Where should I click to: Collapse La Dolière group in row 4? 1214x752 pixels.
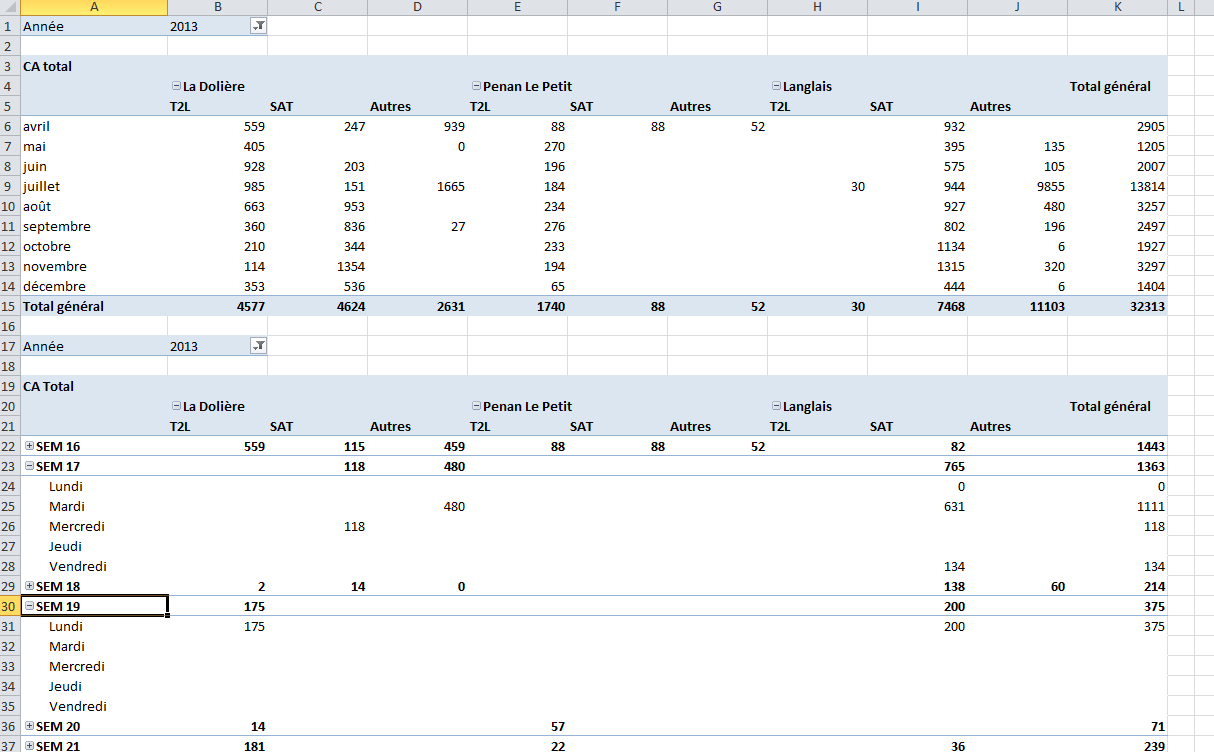coord(176,87)
